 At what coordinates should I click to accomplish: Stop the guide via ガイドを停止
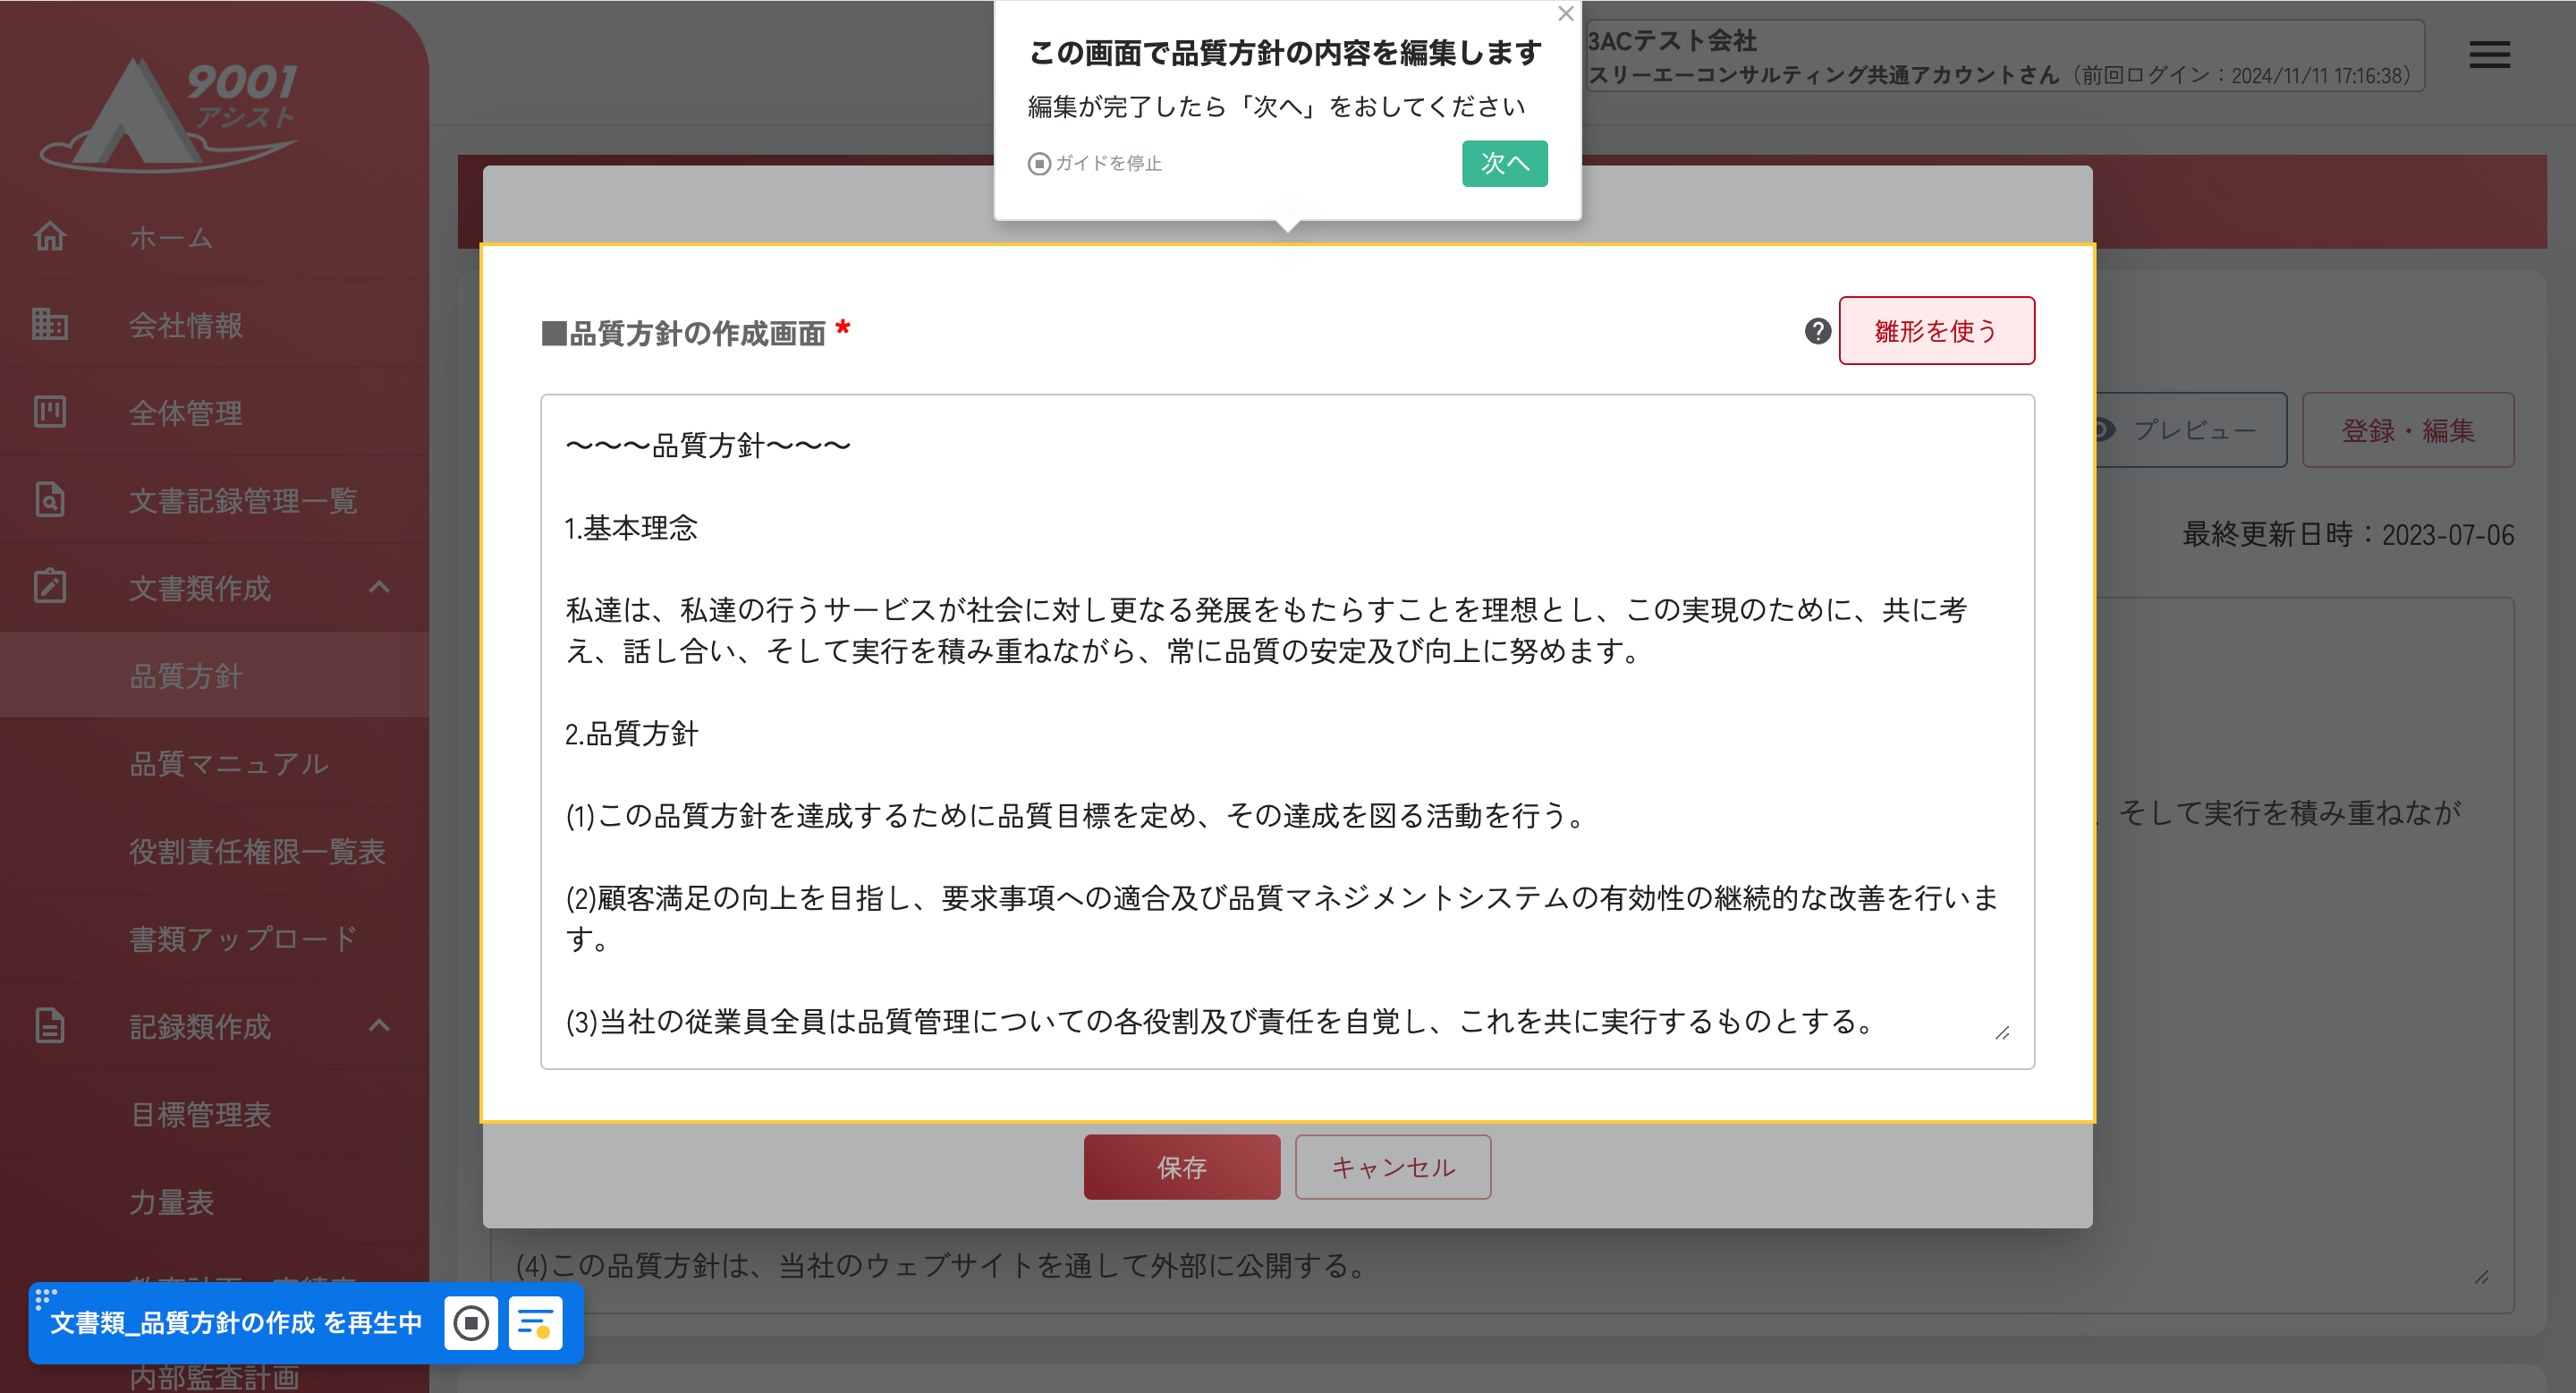point(1095,163)
